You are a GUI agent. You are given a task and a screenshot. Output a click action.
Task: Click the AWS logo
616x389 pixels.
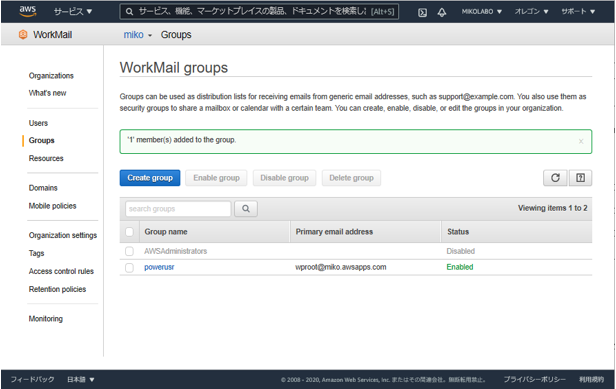(28, 11)
